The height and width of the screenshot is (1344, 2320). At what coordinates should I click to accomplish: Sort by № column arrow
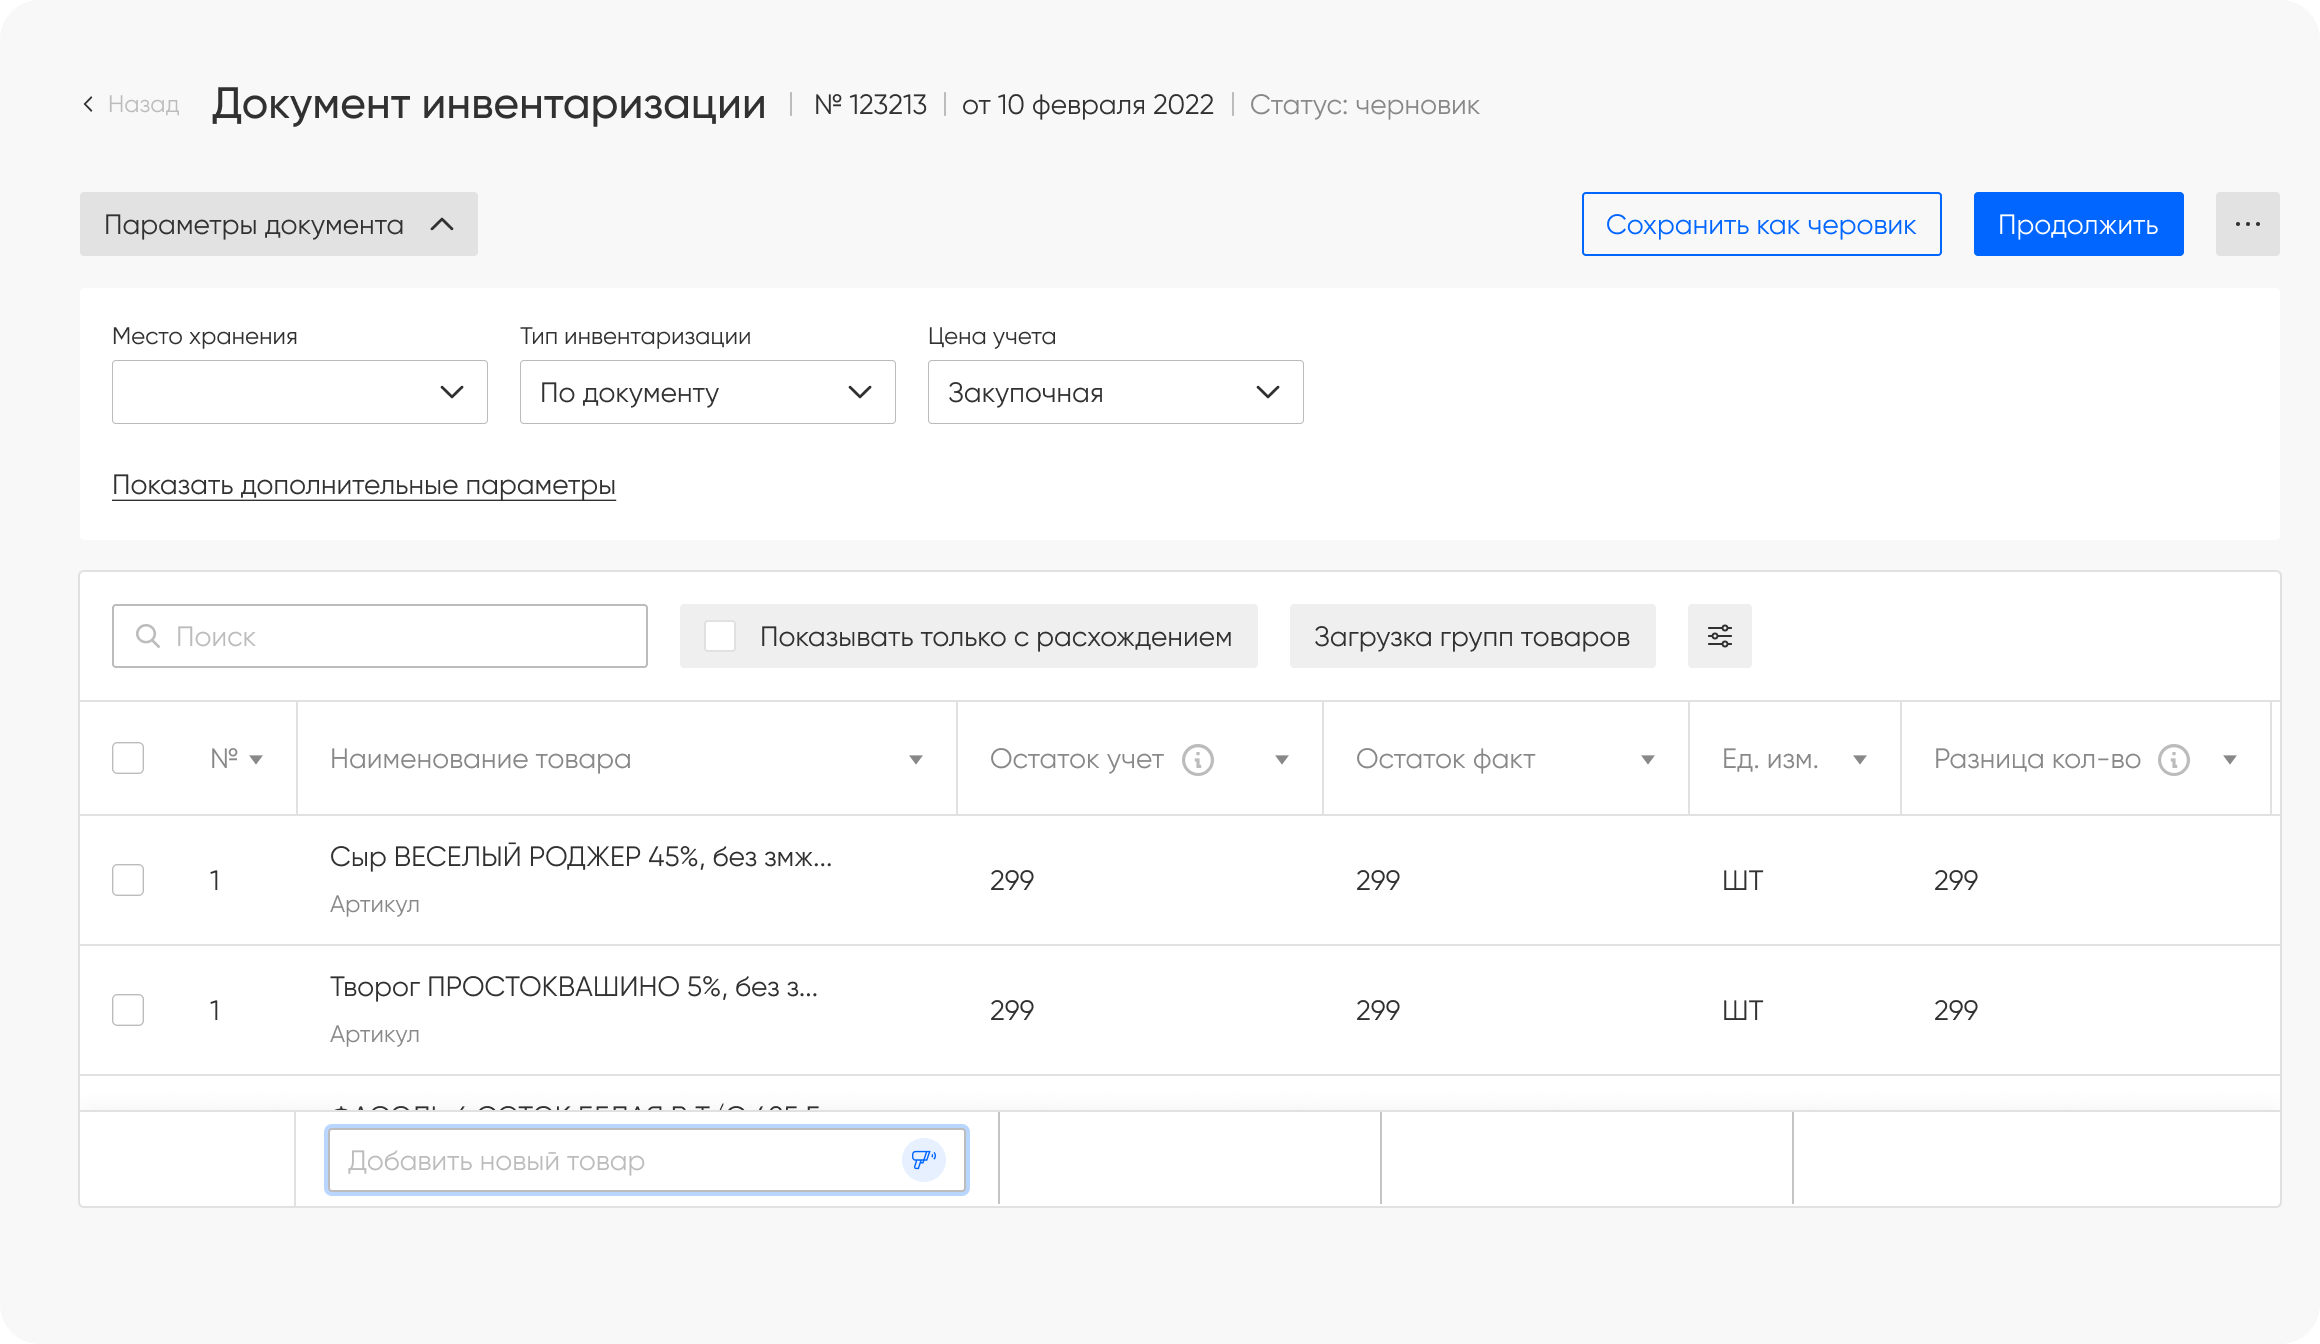point(256,760)
